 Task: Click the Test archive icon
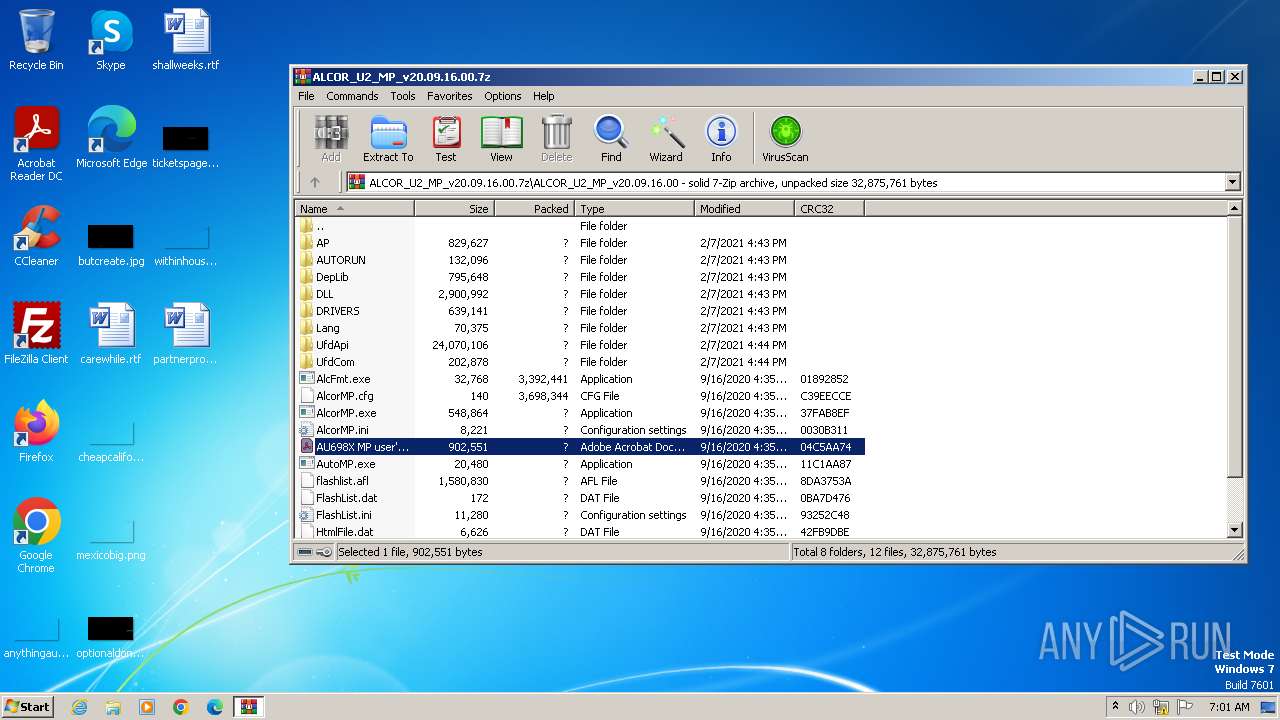coord(445,138)
